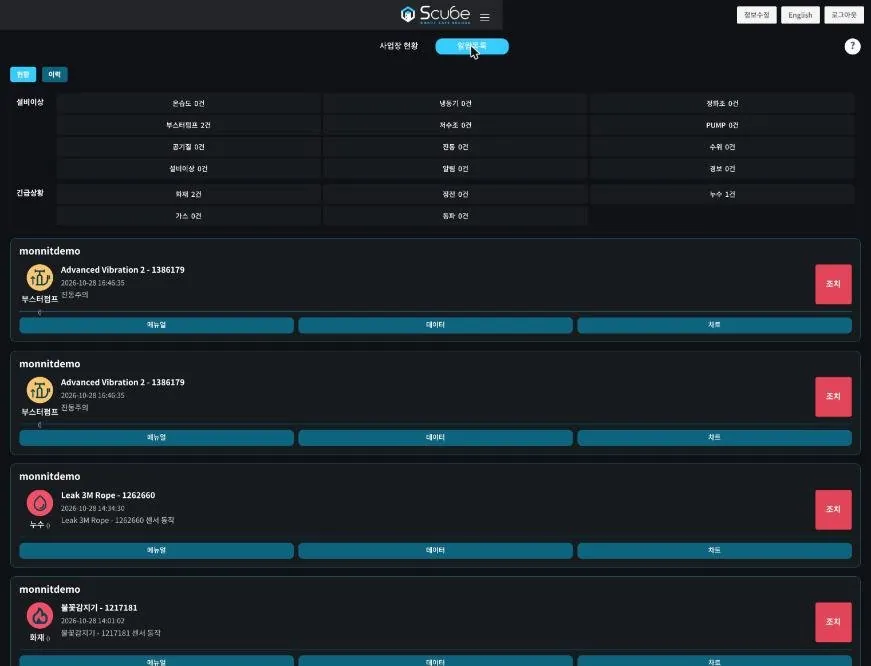The width and height of the screenshot is (871, 666).
Task: Click the title Leak 3M Rope - 1262660
Action: click(x=108, y=495)
